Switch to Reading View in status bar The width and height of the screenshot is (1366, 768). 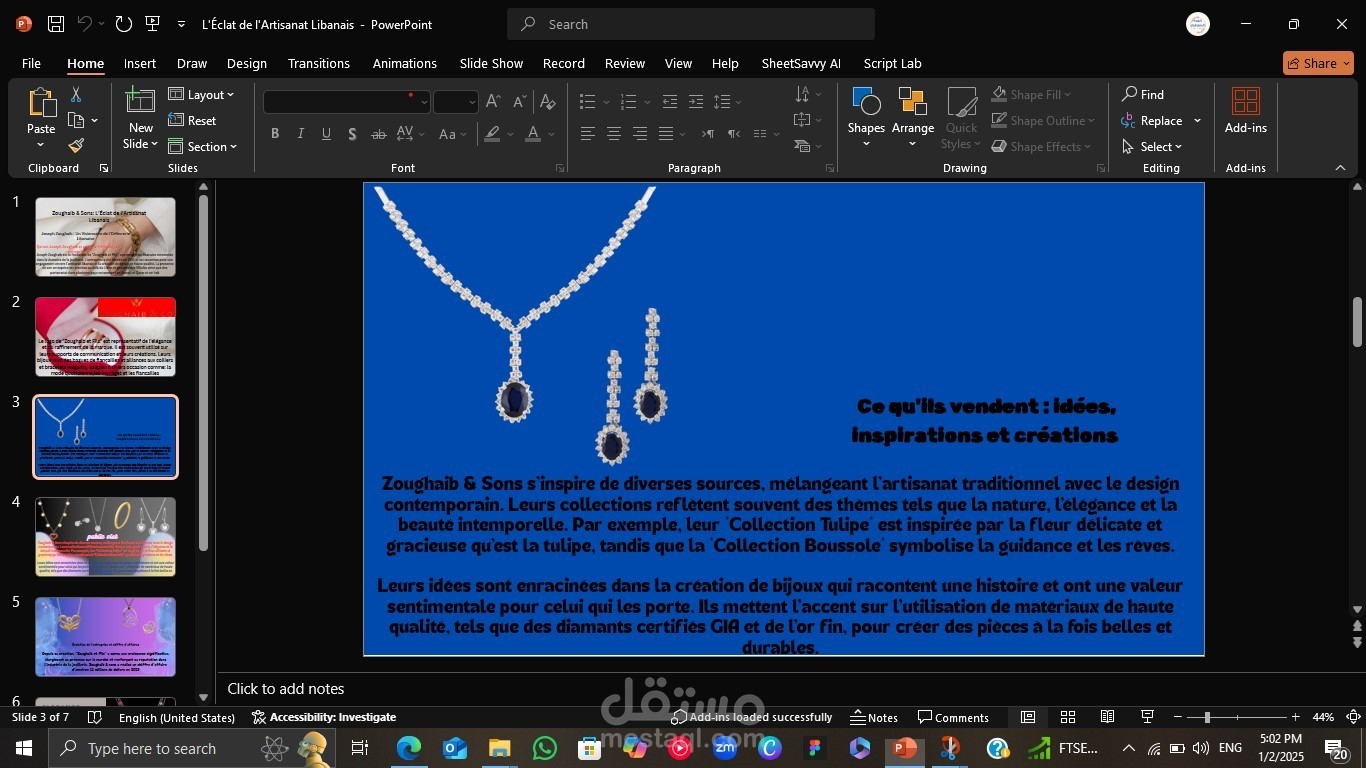click(1107, 717)
